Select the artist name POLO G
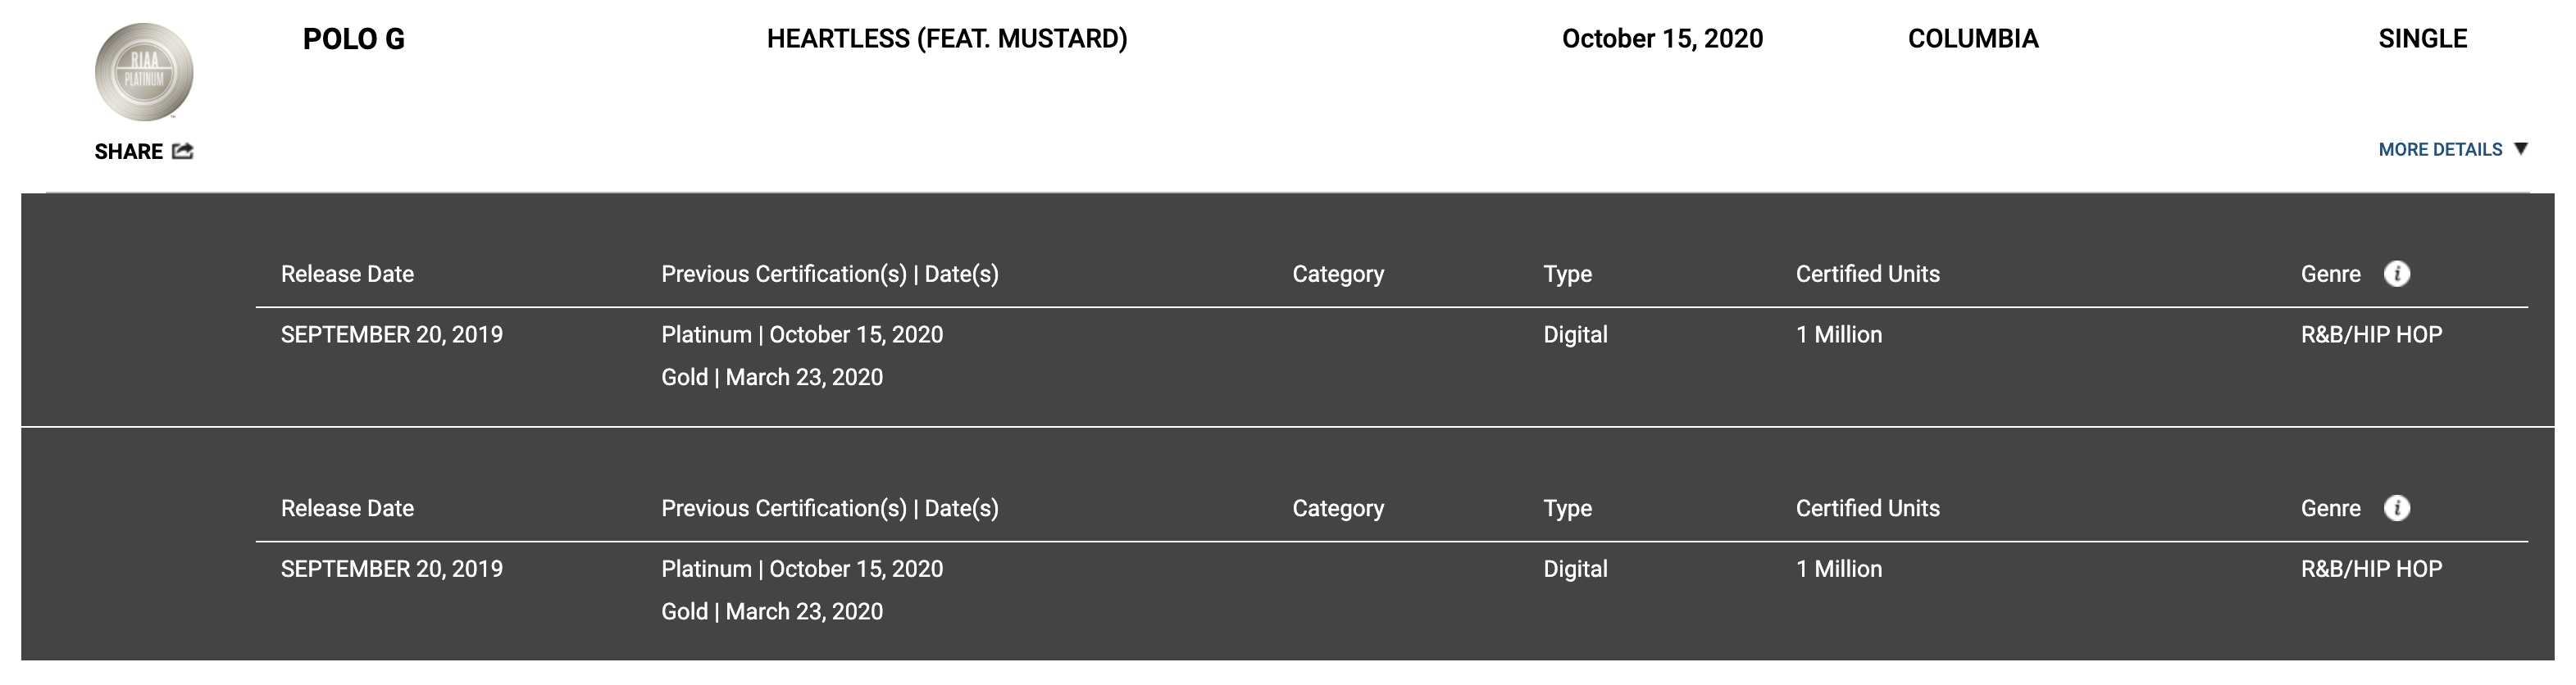 tap(354, 39)
